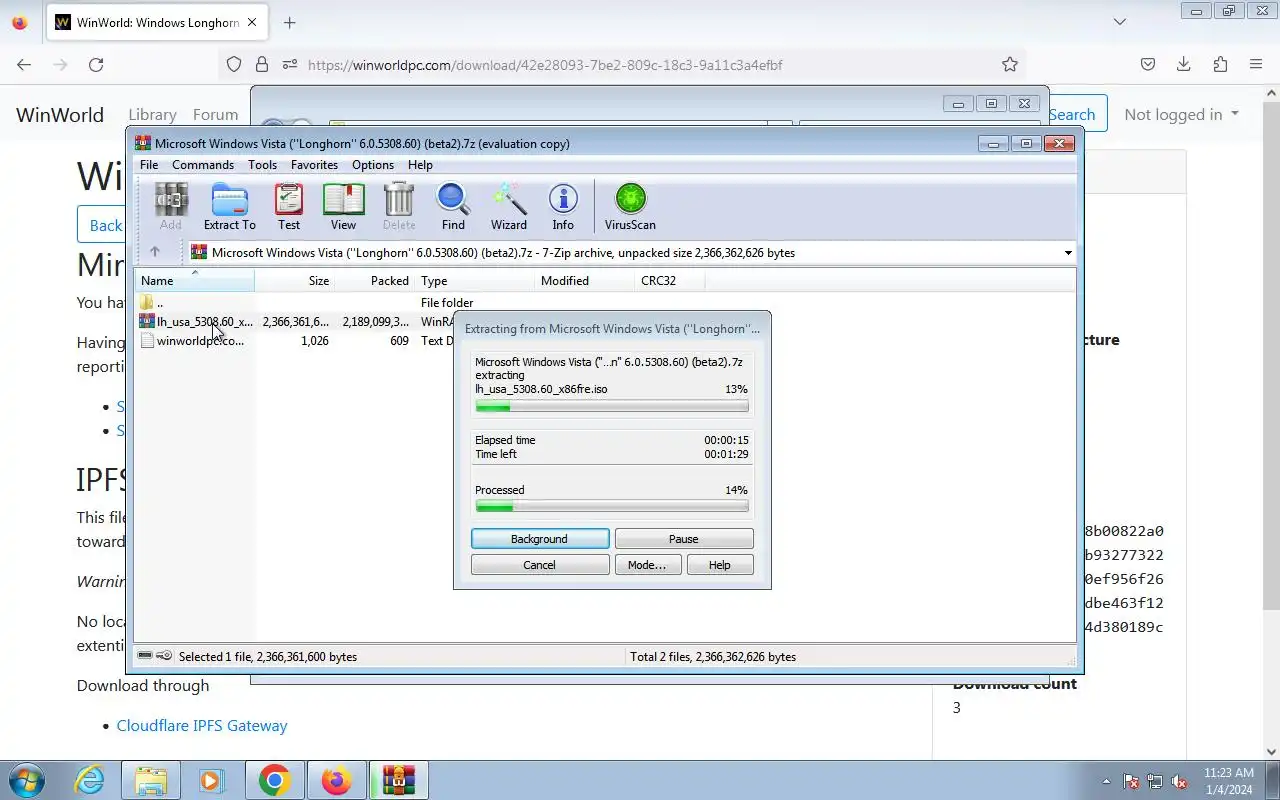
Task: Show archive Info icon
Action: (x=563, y=207)
